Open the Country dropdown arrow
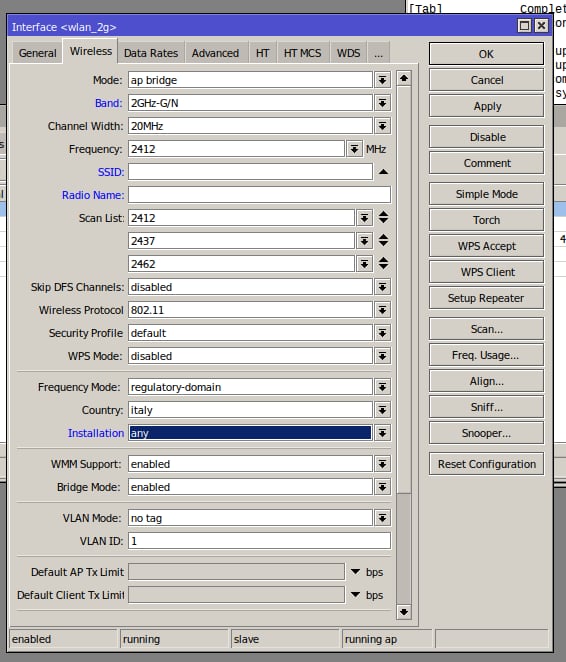The height and width of the screenshot is (662, 566). [x=382, y=410]
